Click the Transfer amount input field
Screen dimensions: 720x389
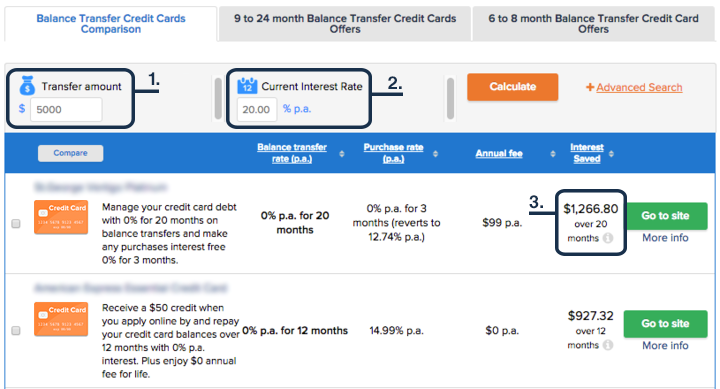66,110
